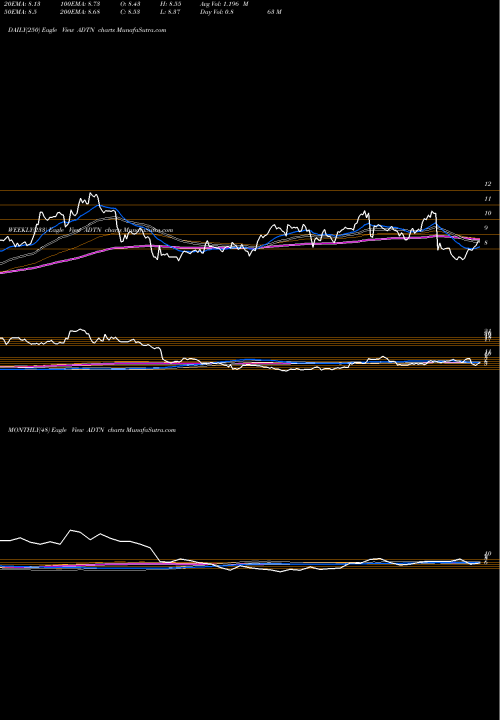Click the 10 price axis label on daily chart
The width and height of the screenshot is (500, 720).
click(x=488, y=213)
